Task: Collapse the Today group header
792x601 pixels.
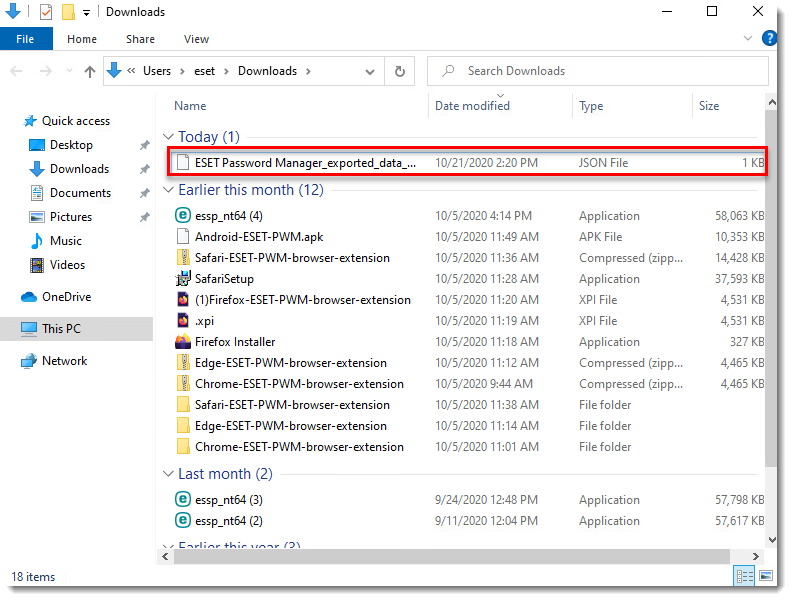Action: click(x=168, y=137)
